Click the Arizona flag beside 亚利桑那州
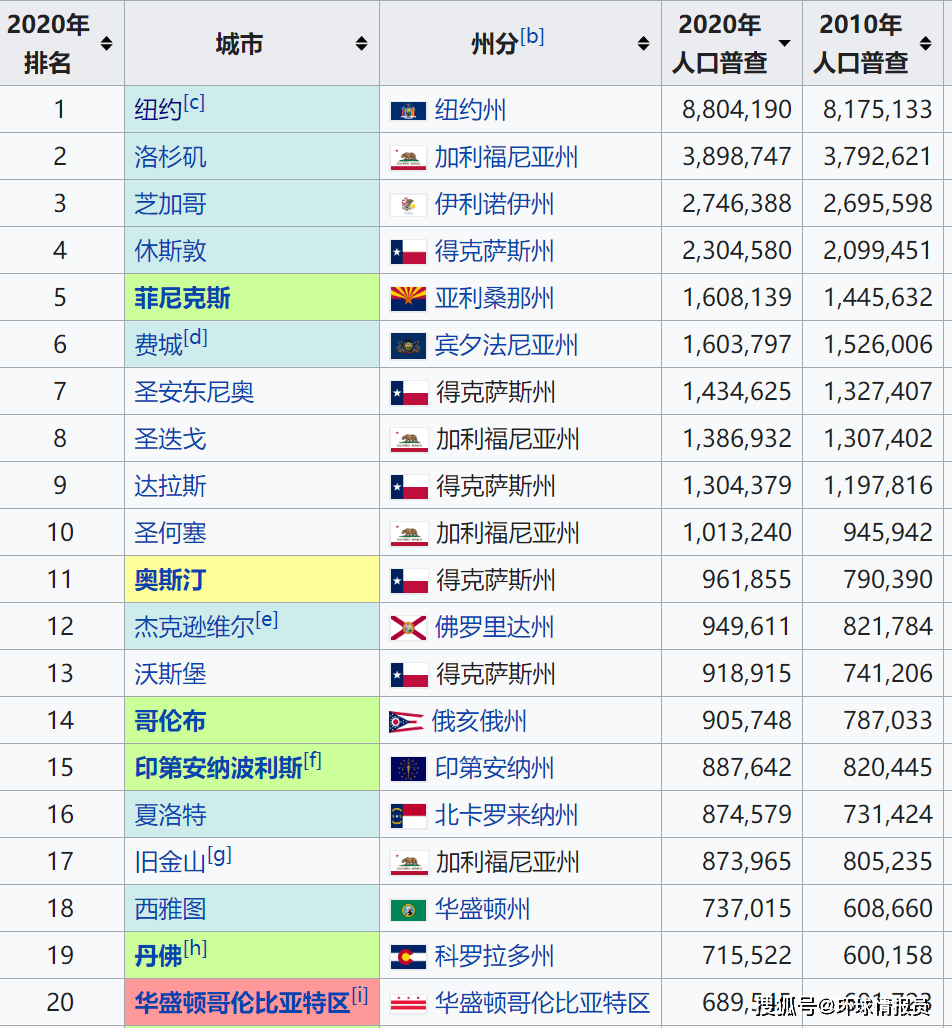 tap(408, 297)
